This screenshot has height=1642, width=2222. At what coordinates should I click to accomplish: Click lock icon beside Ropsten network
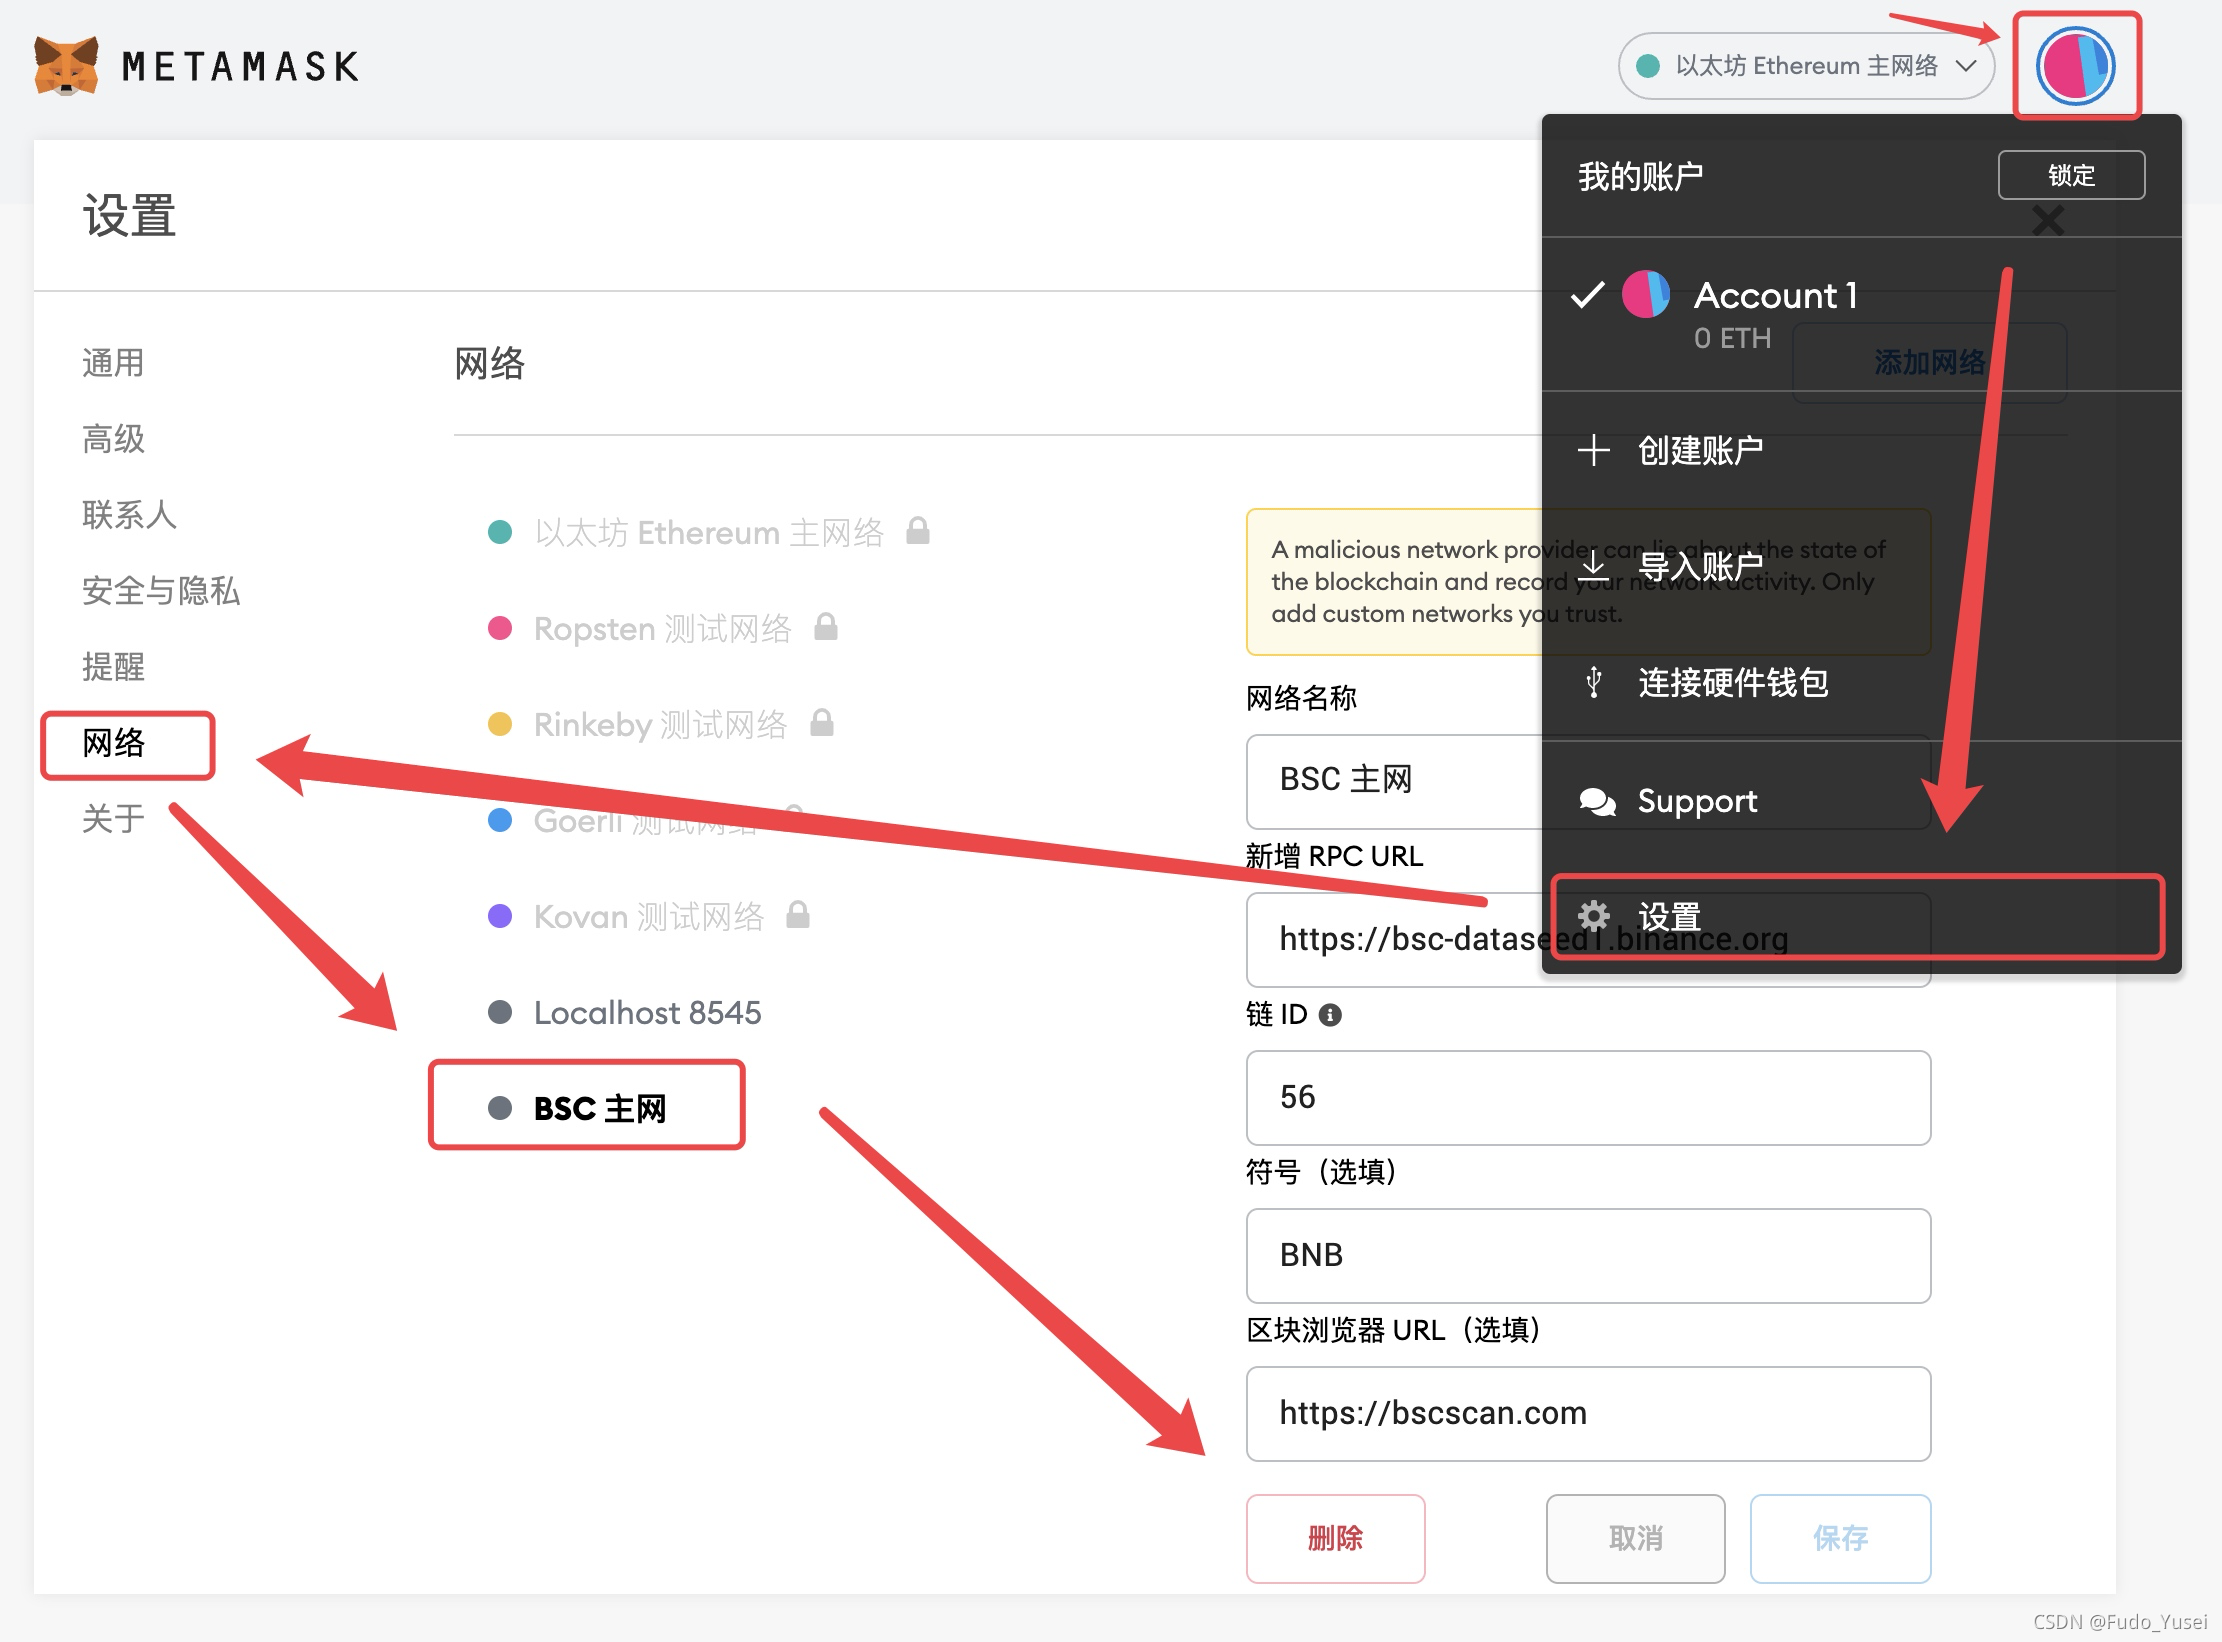[x=825, y=626]
